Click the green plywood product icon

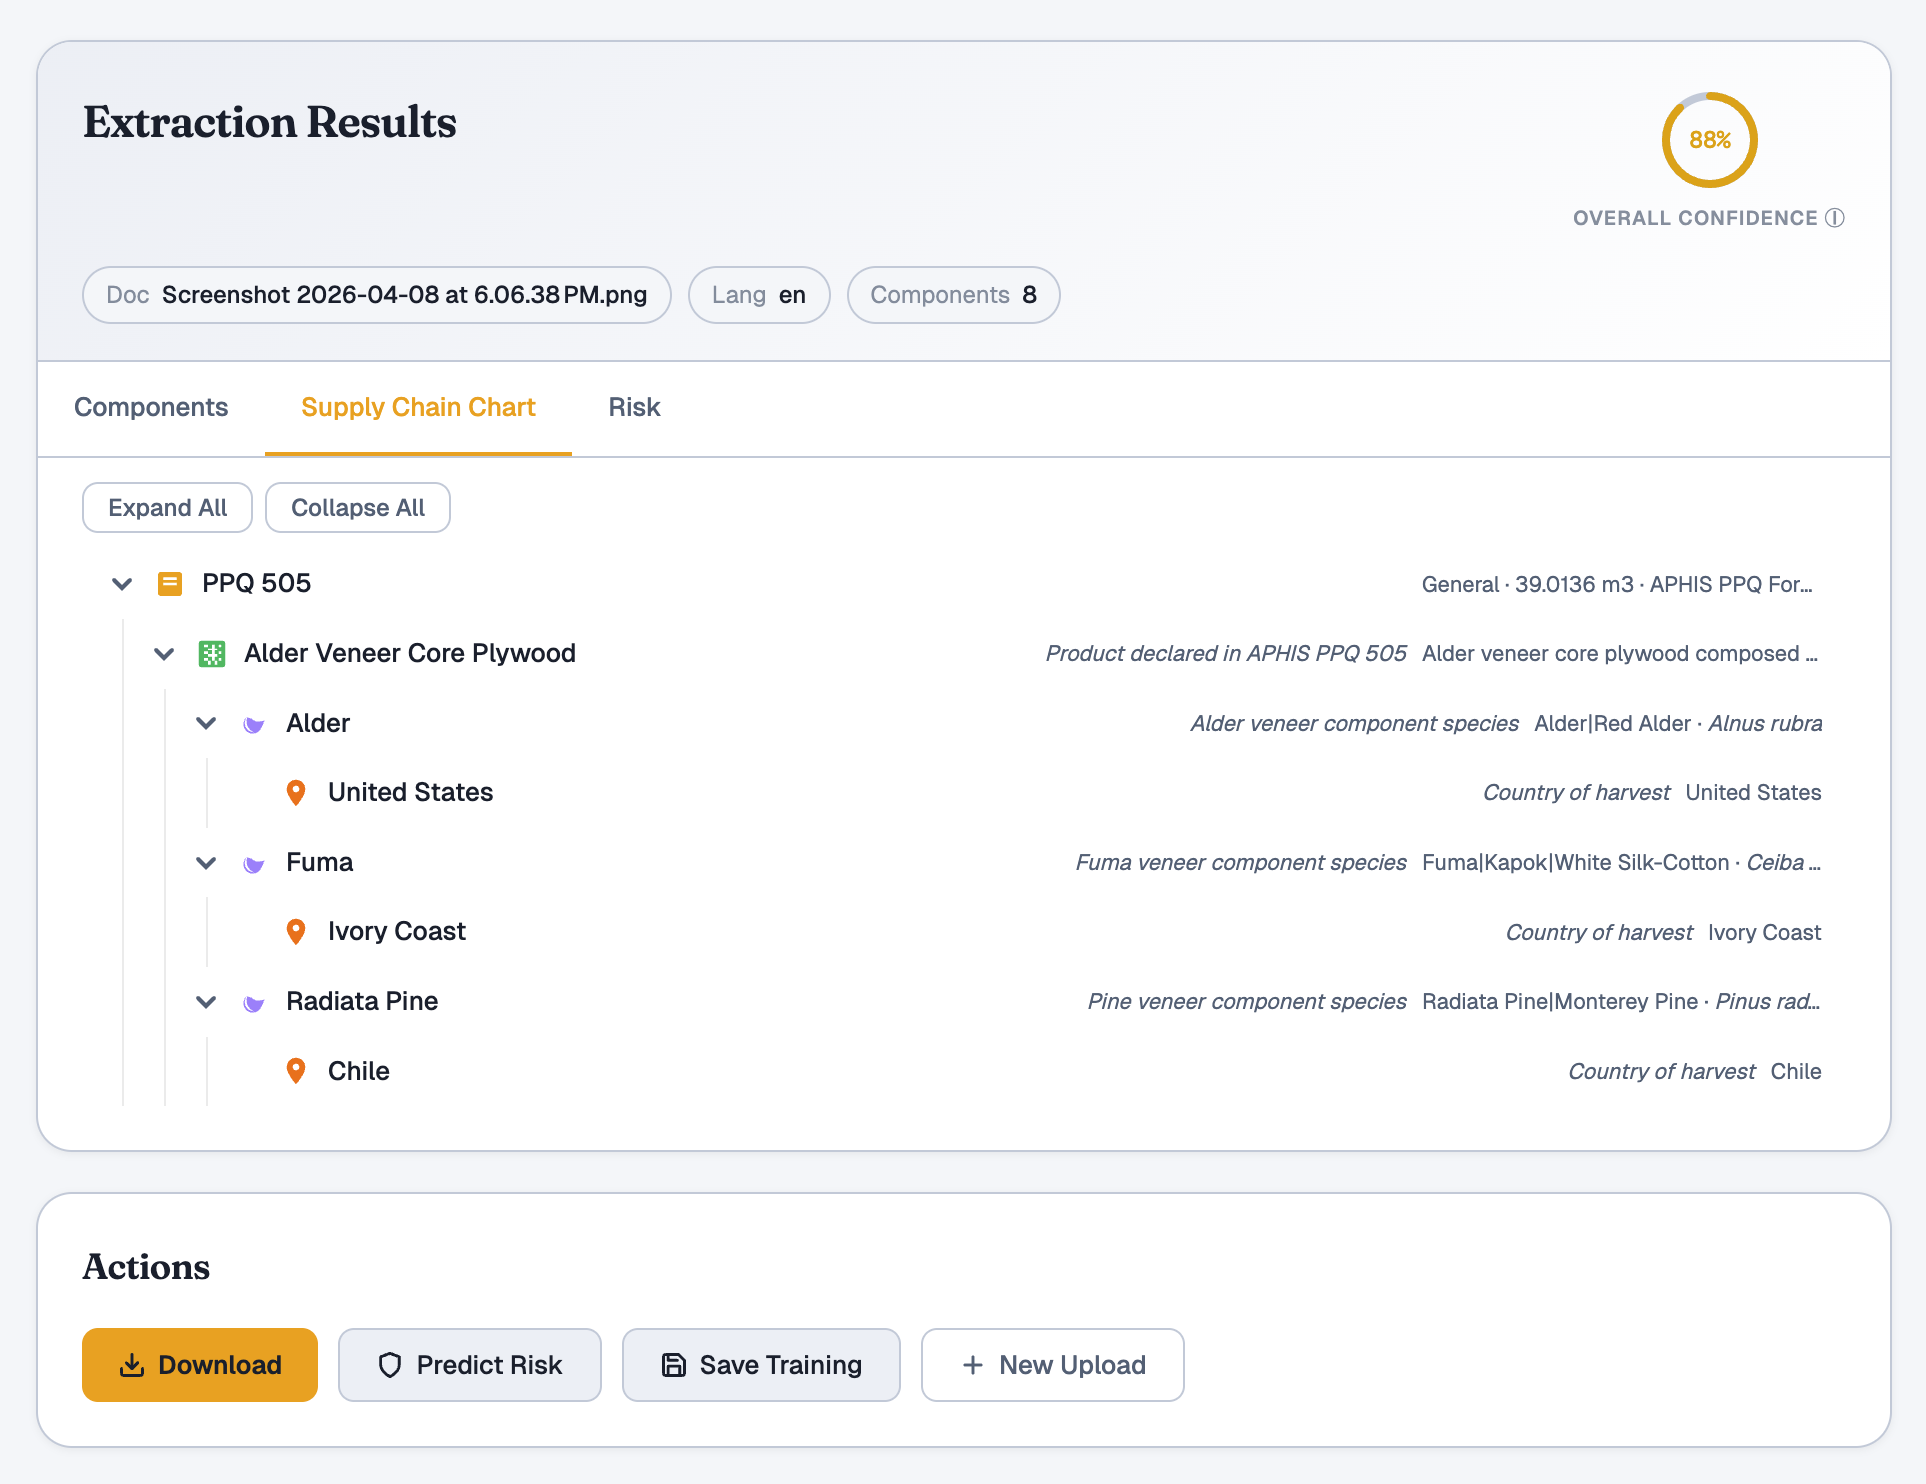pyautogui.click(x=212, y=654)
